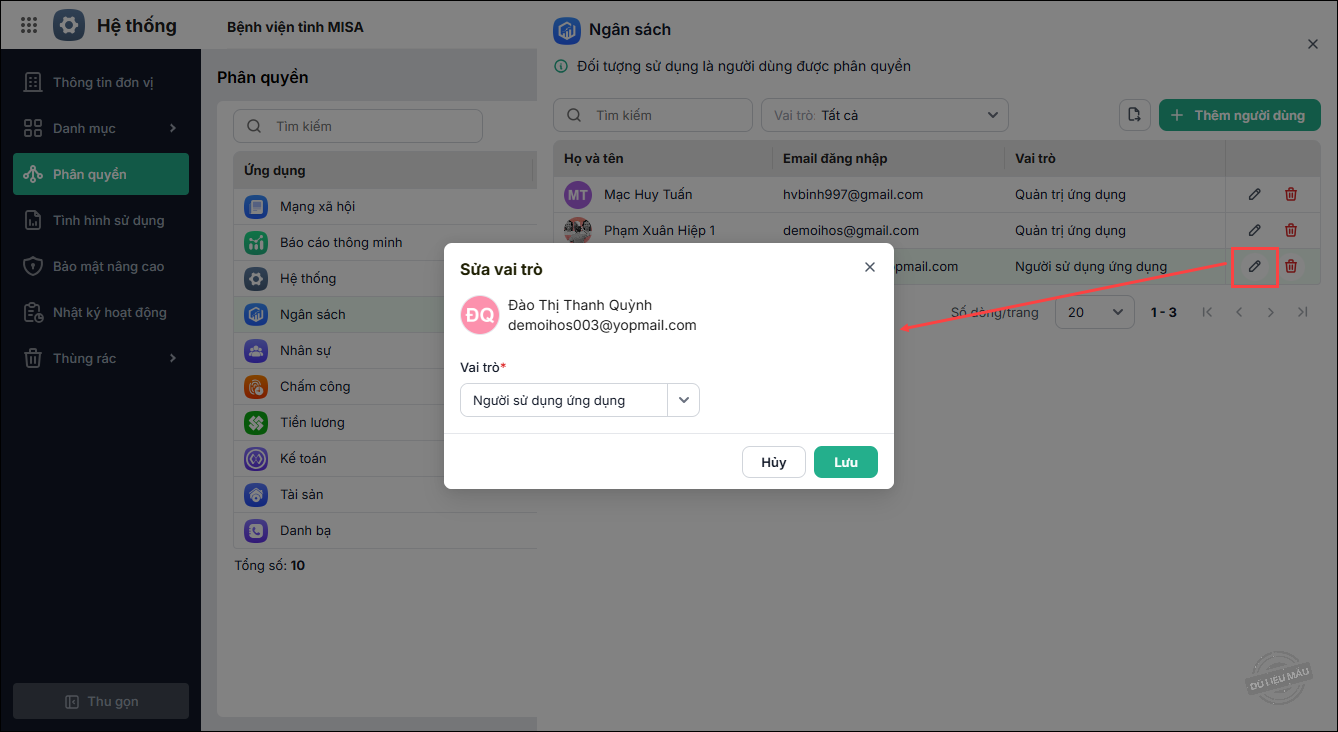Delete user Phạm Xuân Hiệp 1
Screen dimensions: 1338x732
click(x=1291, y=230)
